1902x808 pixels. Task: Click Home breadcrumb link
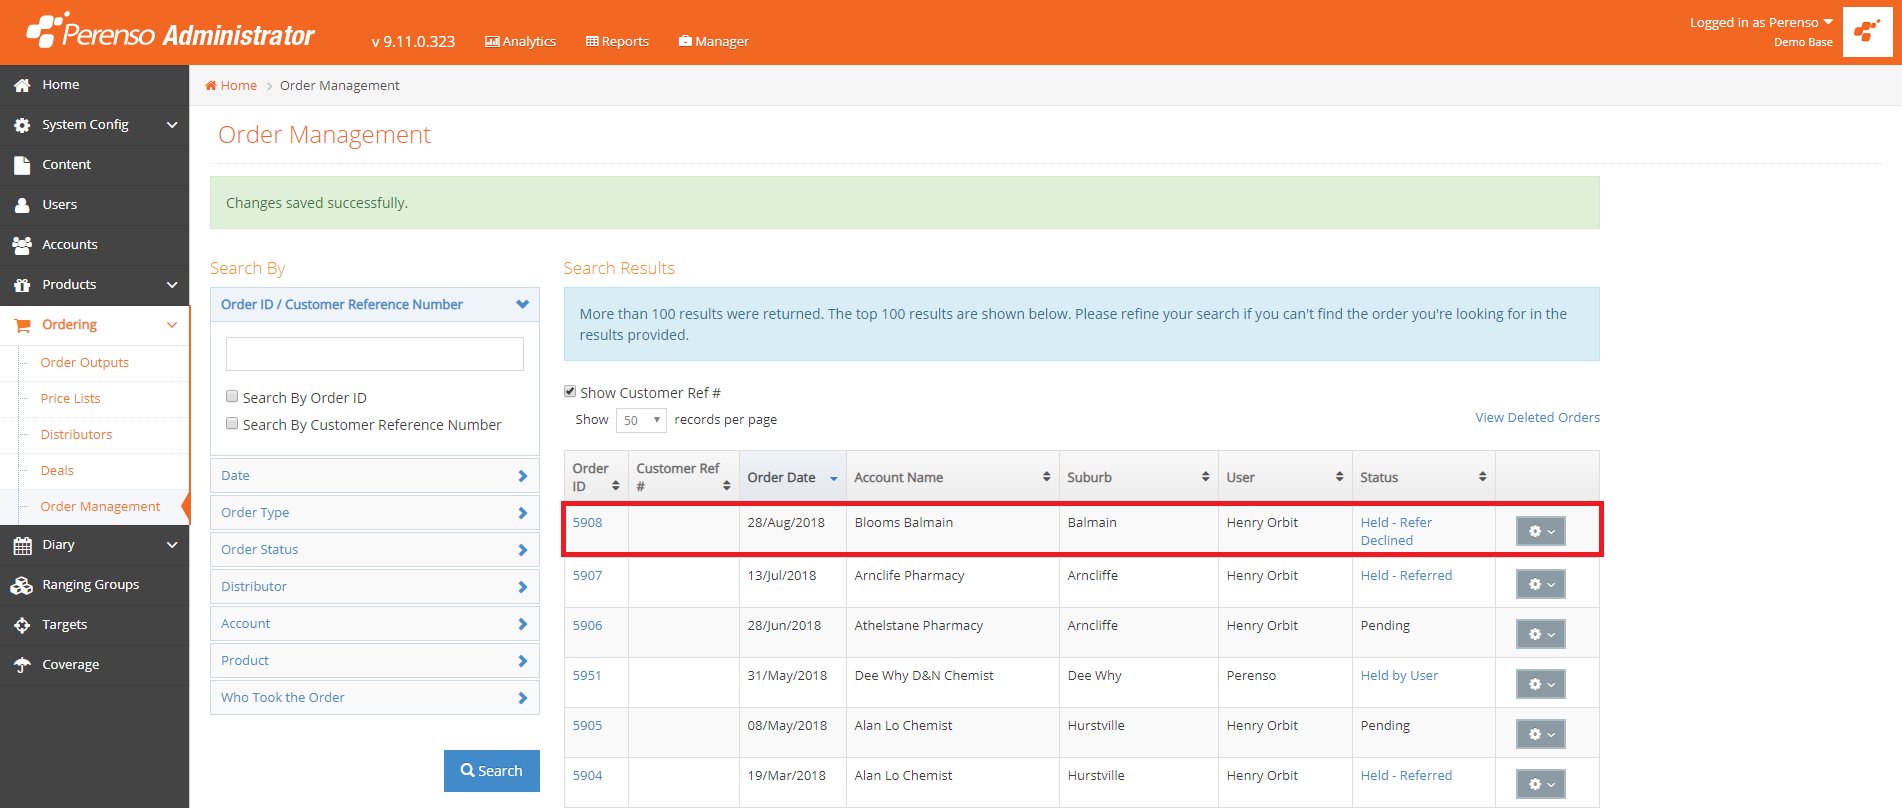[x=231, y=86]
